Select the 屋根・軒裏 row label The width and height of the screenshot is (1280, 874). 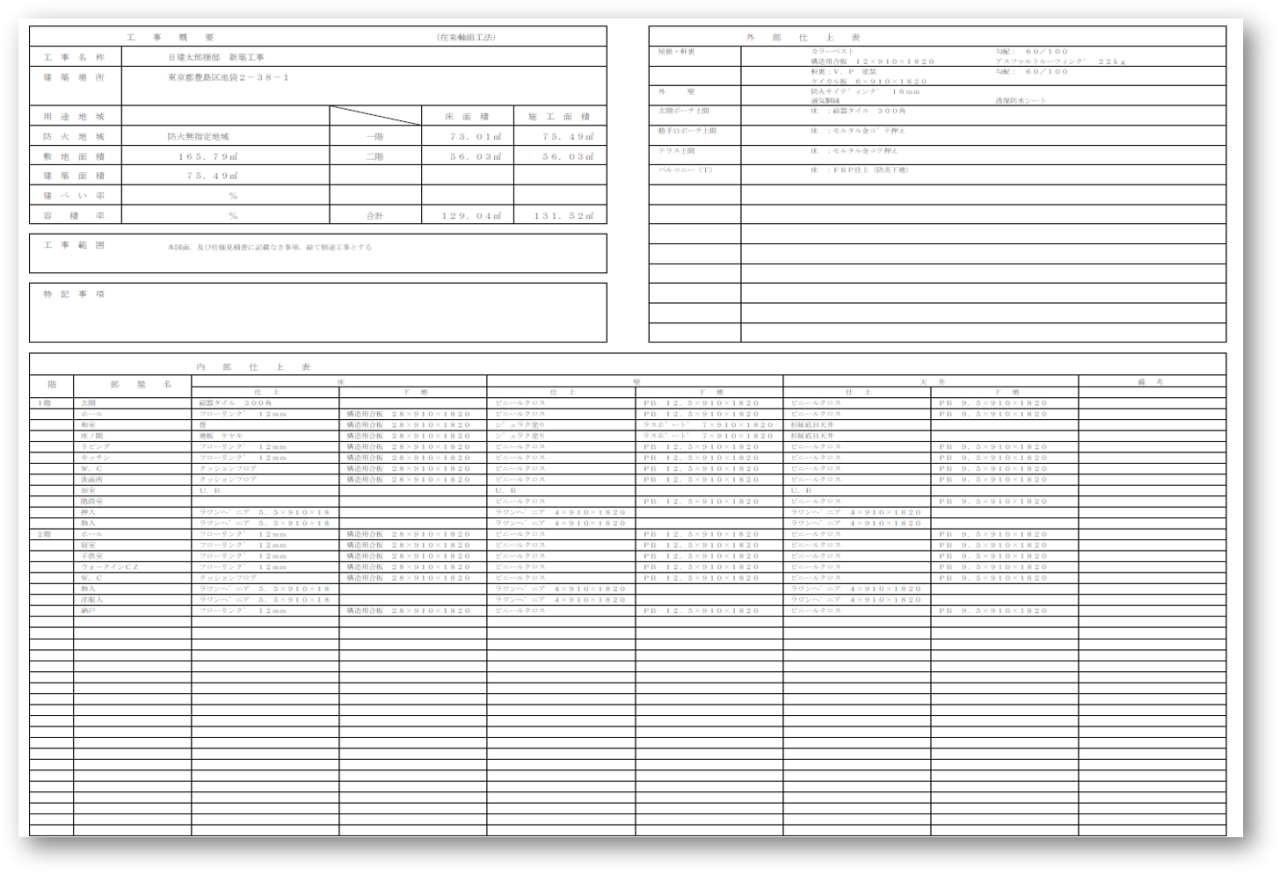pos(677,50)
